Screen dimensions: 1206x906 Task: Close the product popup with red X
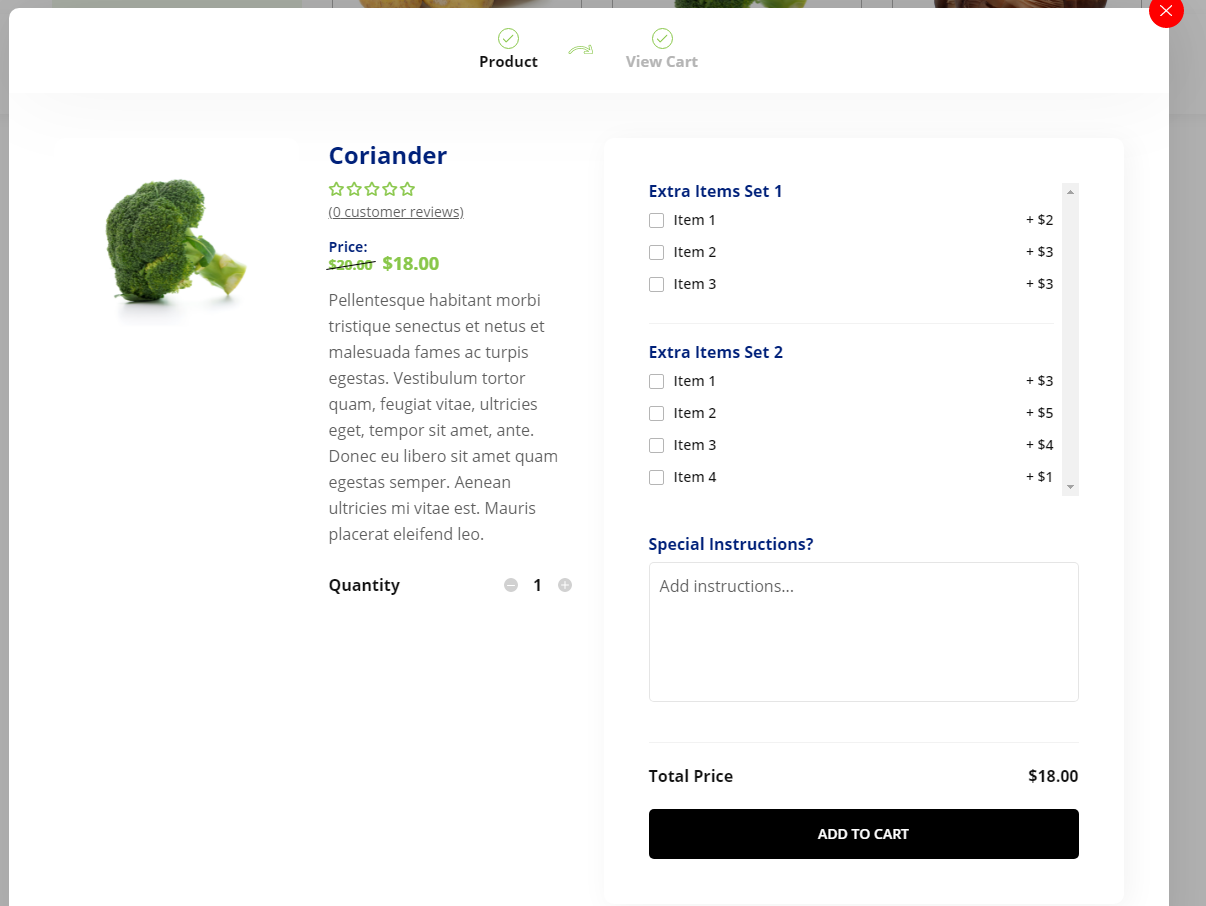(1166, 11)
